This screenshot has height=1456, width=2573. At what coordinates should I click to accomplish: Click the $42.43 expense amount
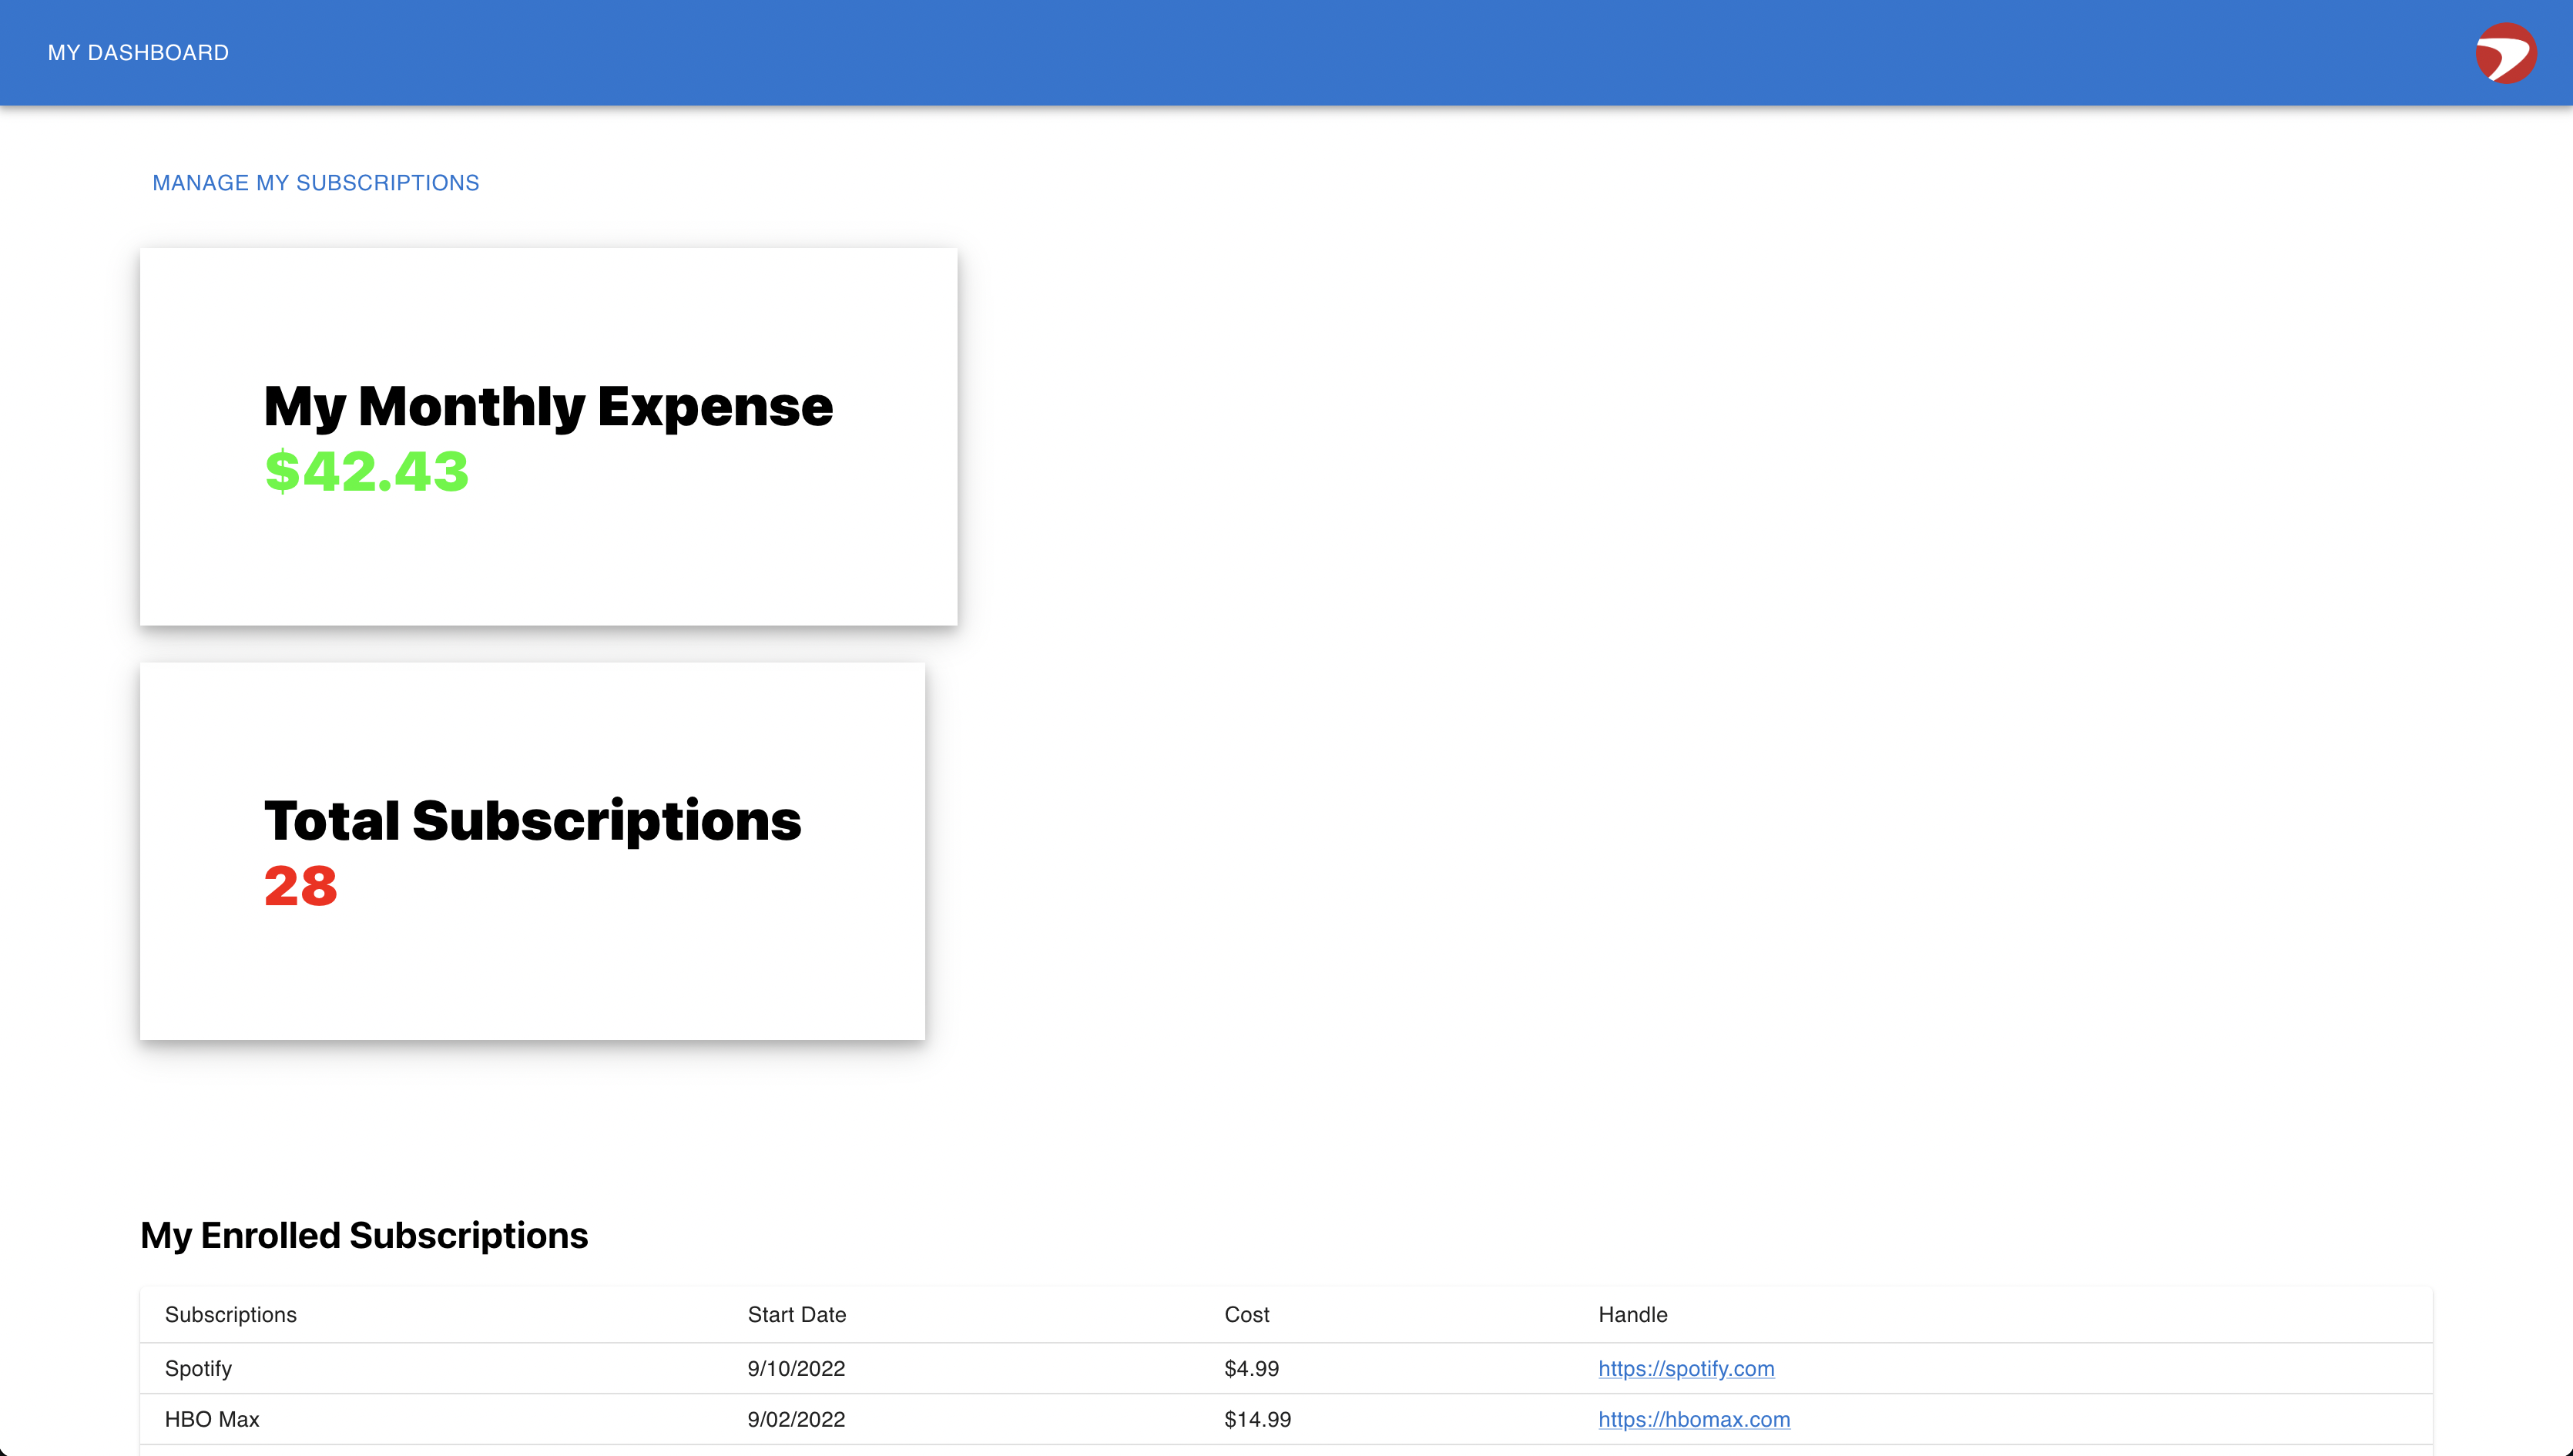[x=366, y=471]
